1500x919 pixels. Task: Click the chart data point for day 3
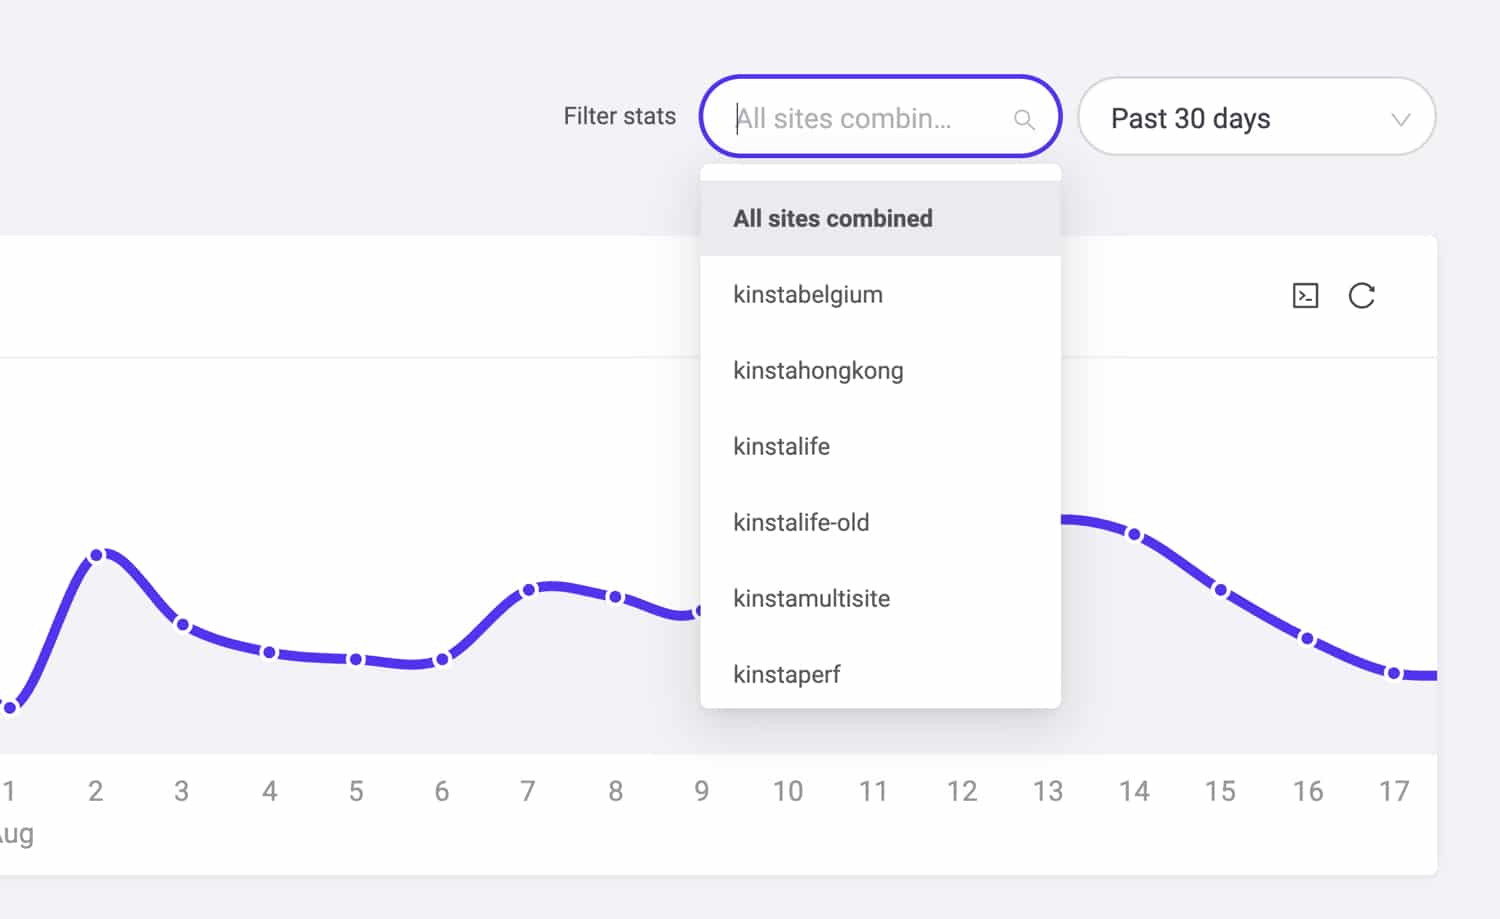(182, 624)
